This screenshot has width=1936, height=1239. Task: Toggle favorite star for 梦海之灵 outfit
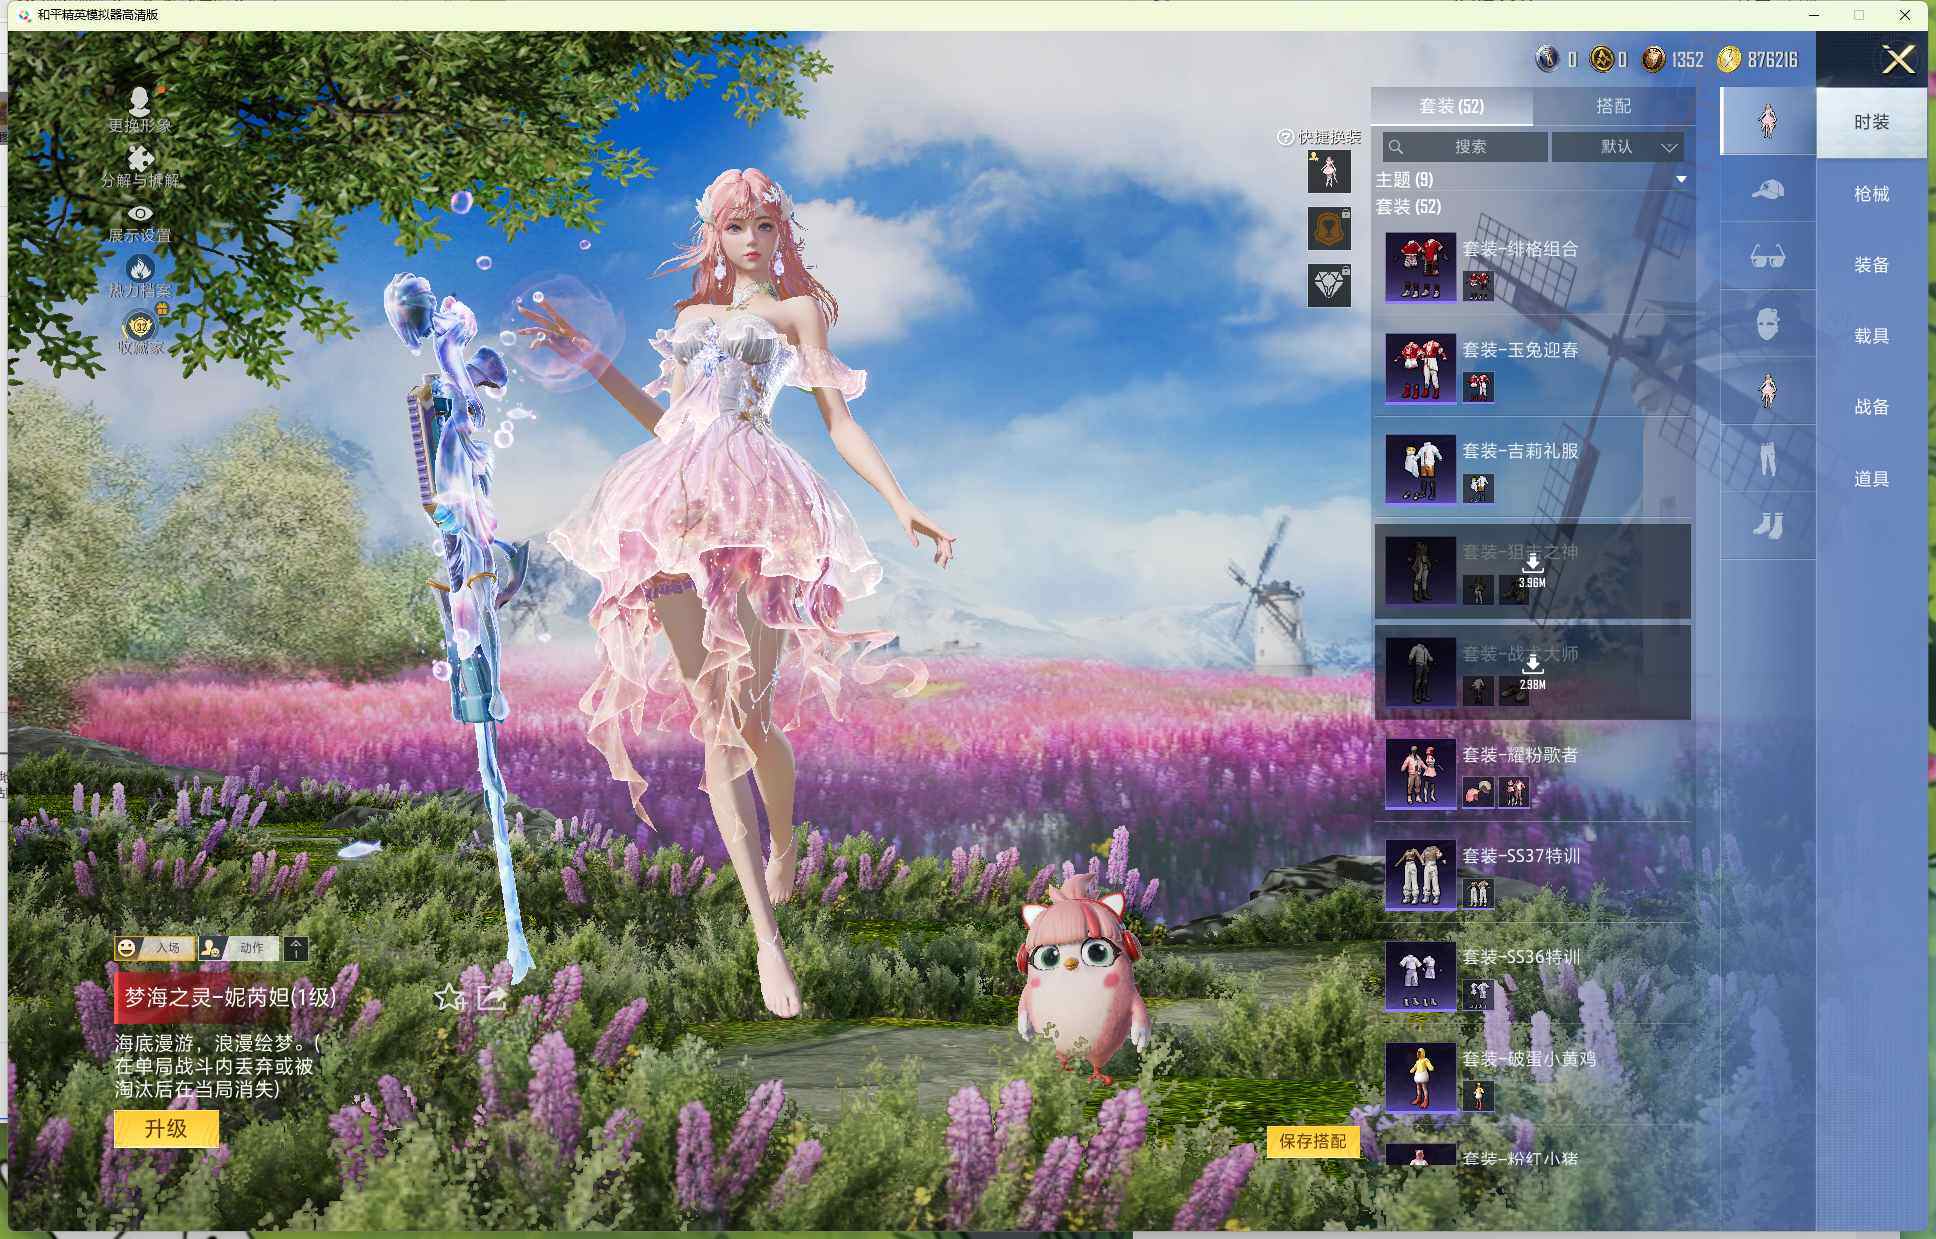point(449,997)
